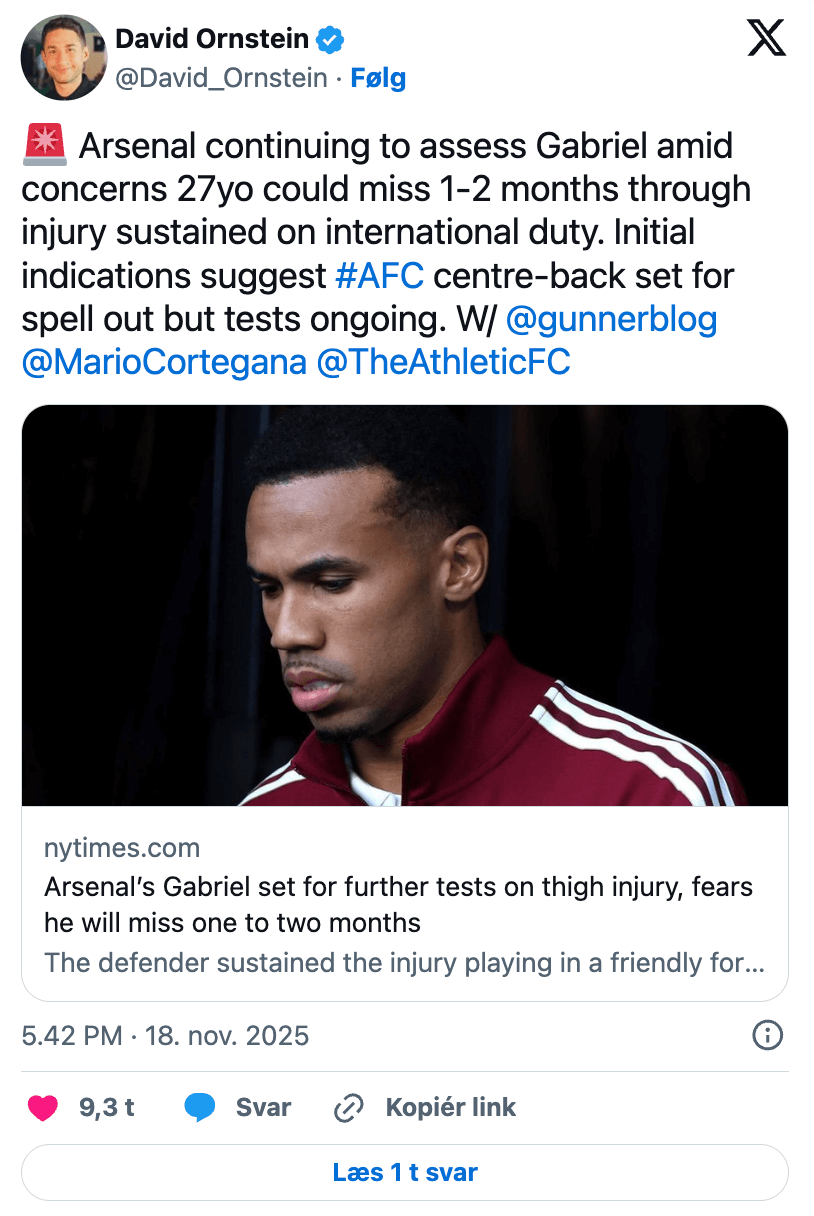Click the @David_Ornstein handle
814x1216 pixels.
coord(221,78)
